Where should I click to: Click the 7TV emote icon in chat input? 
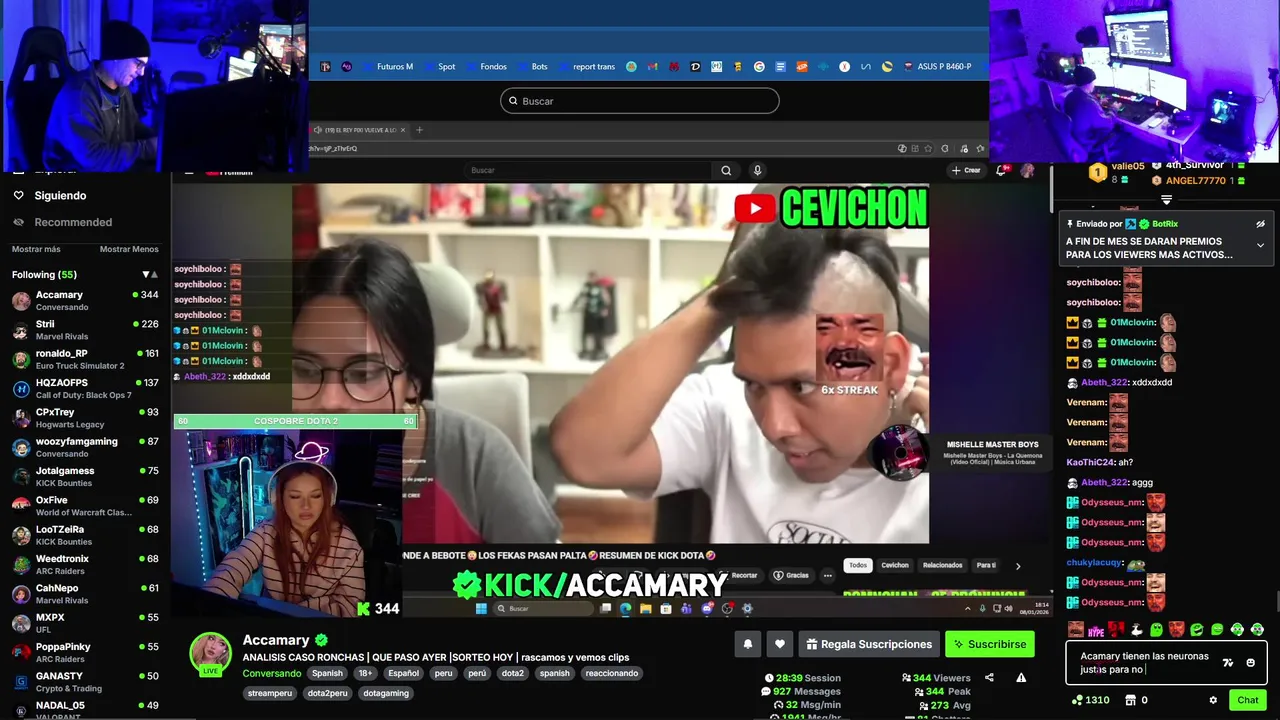(x=1228, y=663)
